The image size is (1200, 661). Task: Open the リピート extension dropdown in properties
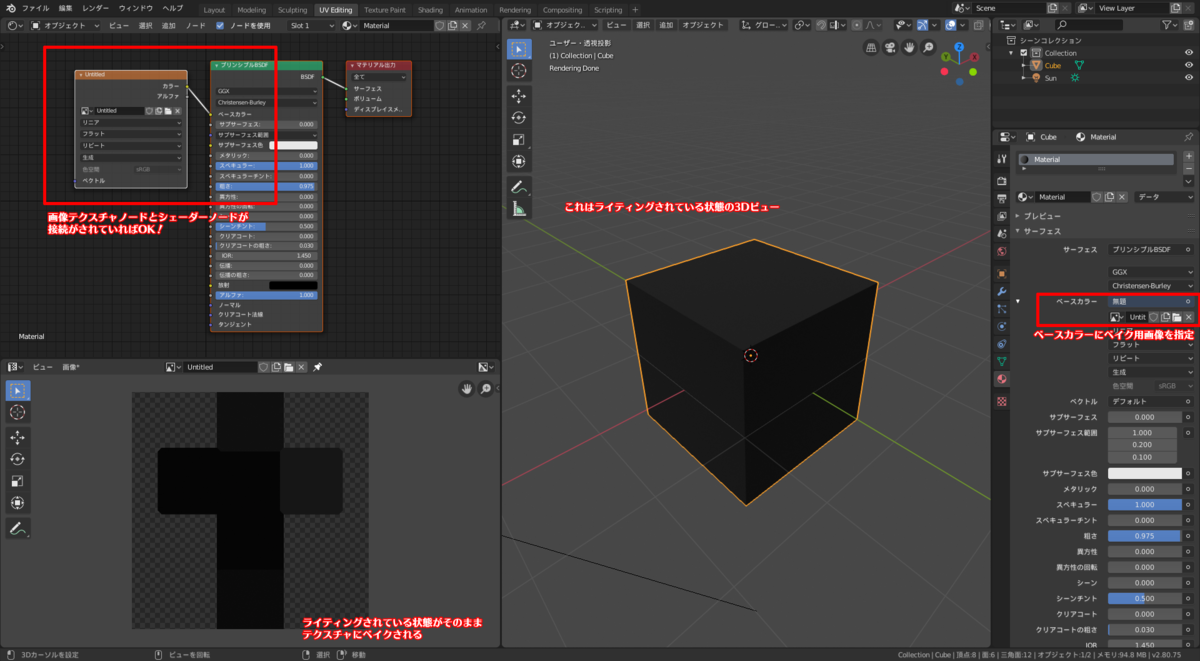(1151, 358)
